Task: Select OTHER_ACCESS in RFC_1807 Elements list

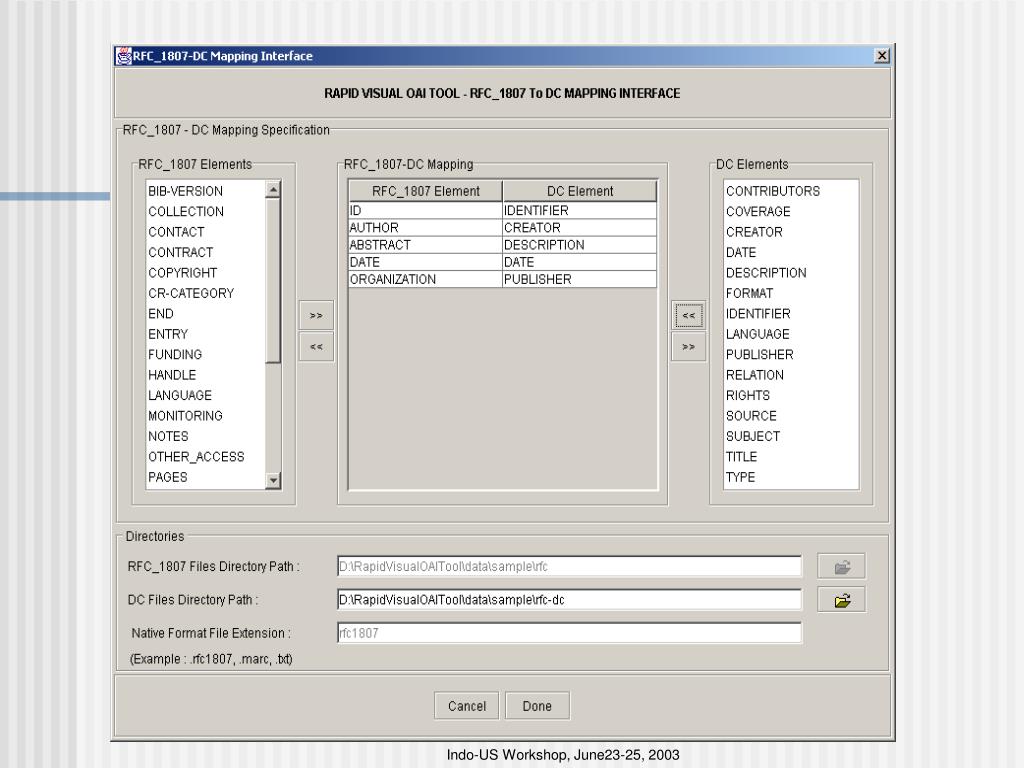Action: click(x=206, y=456)
